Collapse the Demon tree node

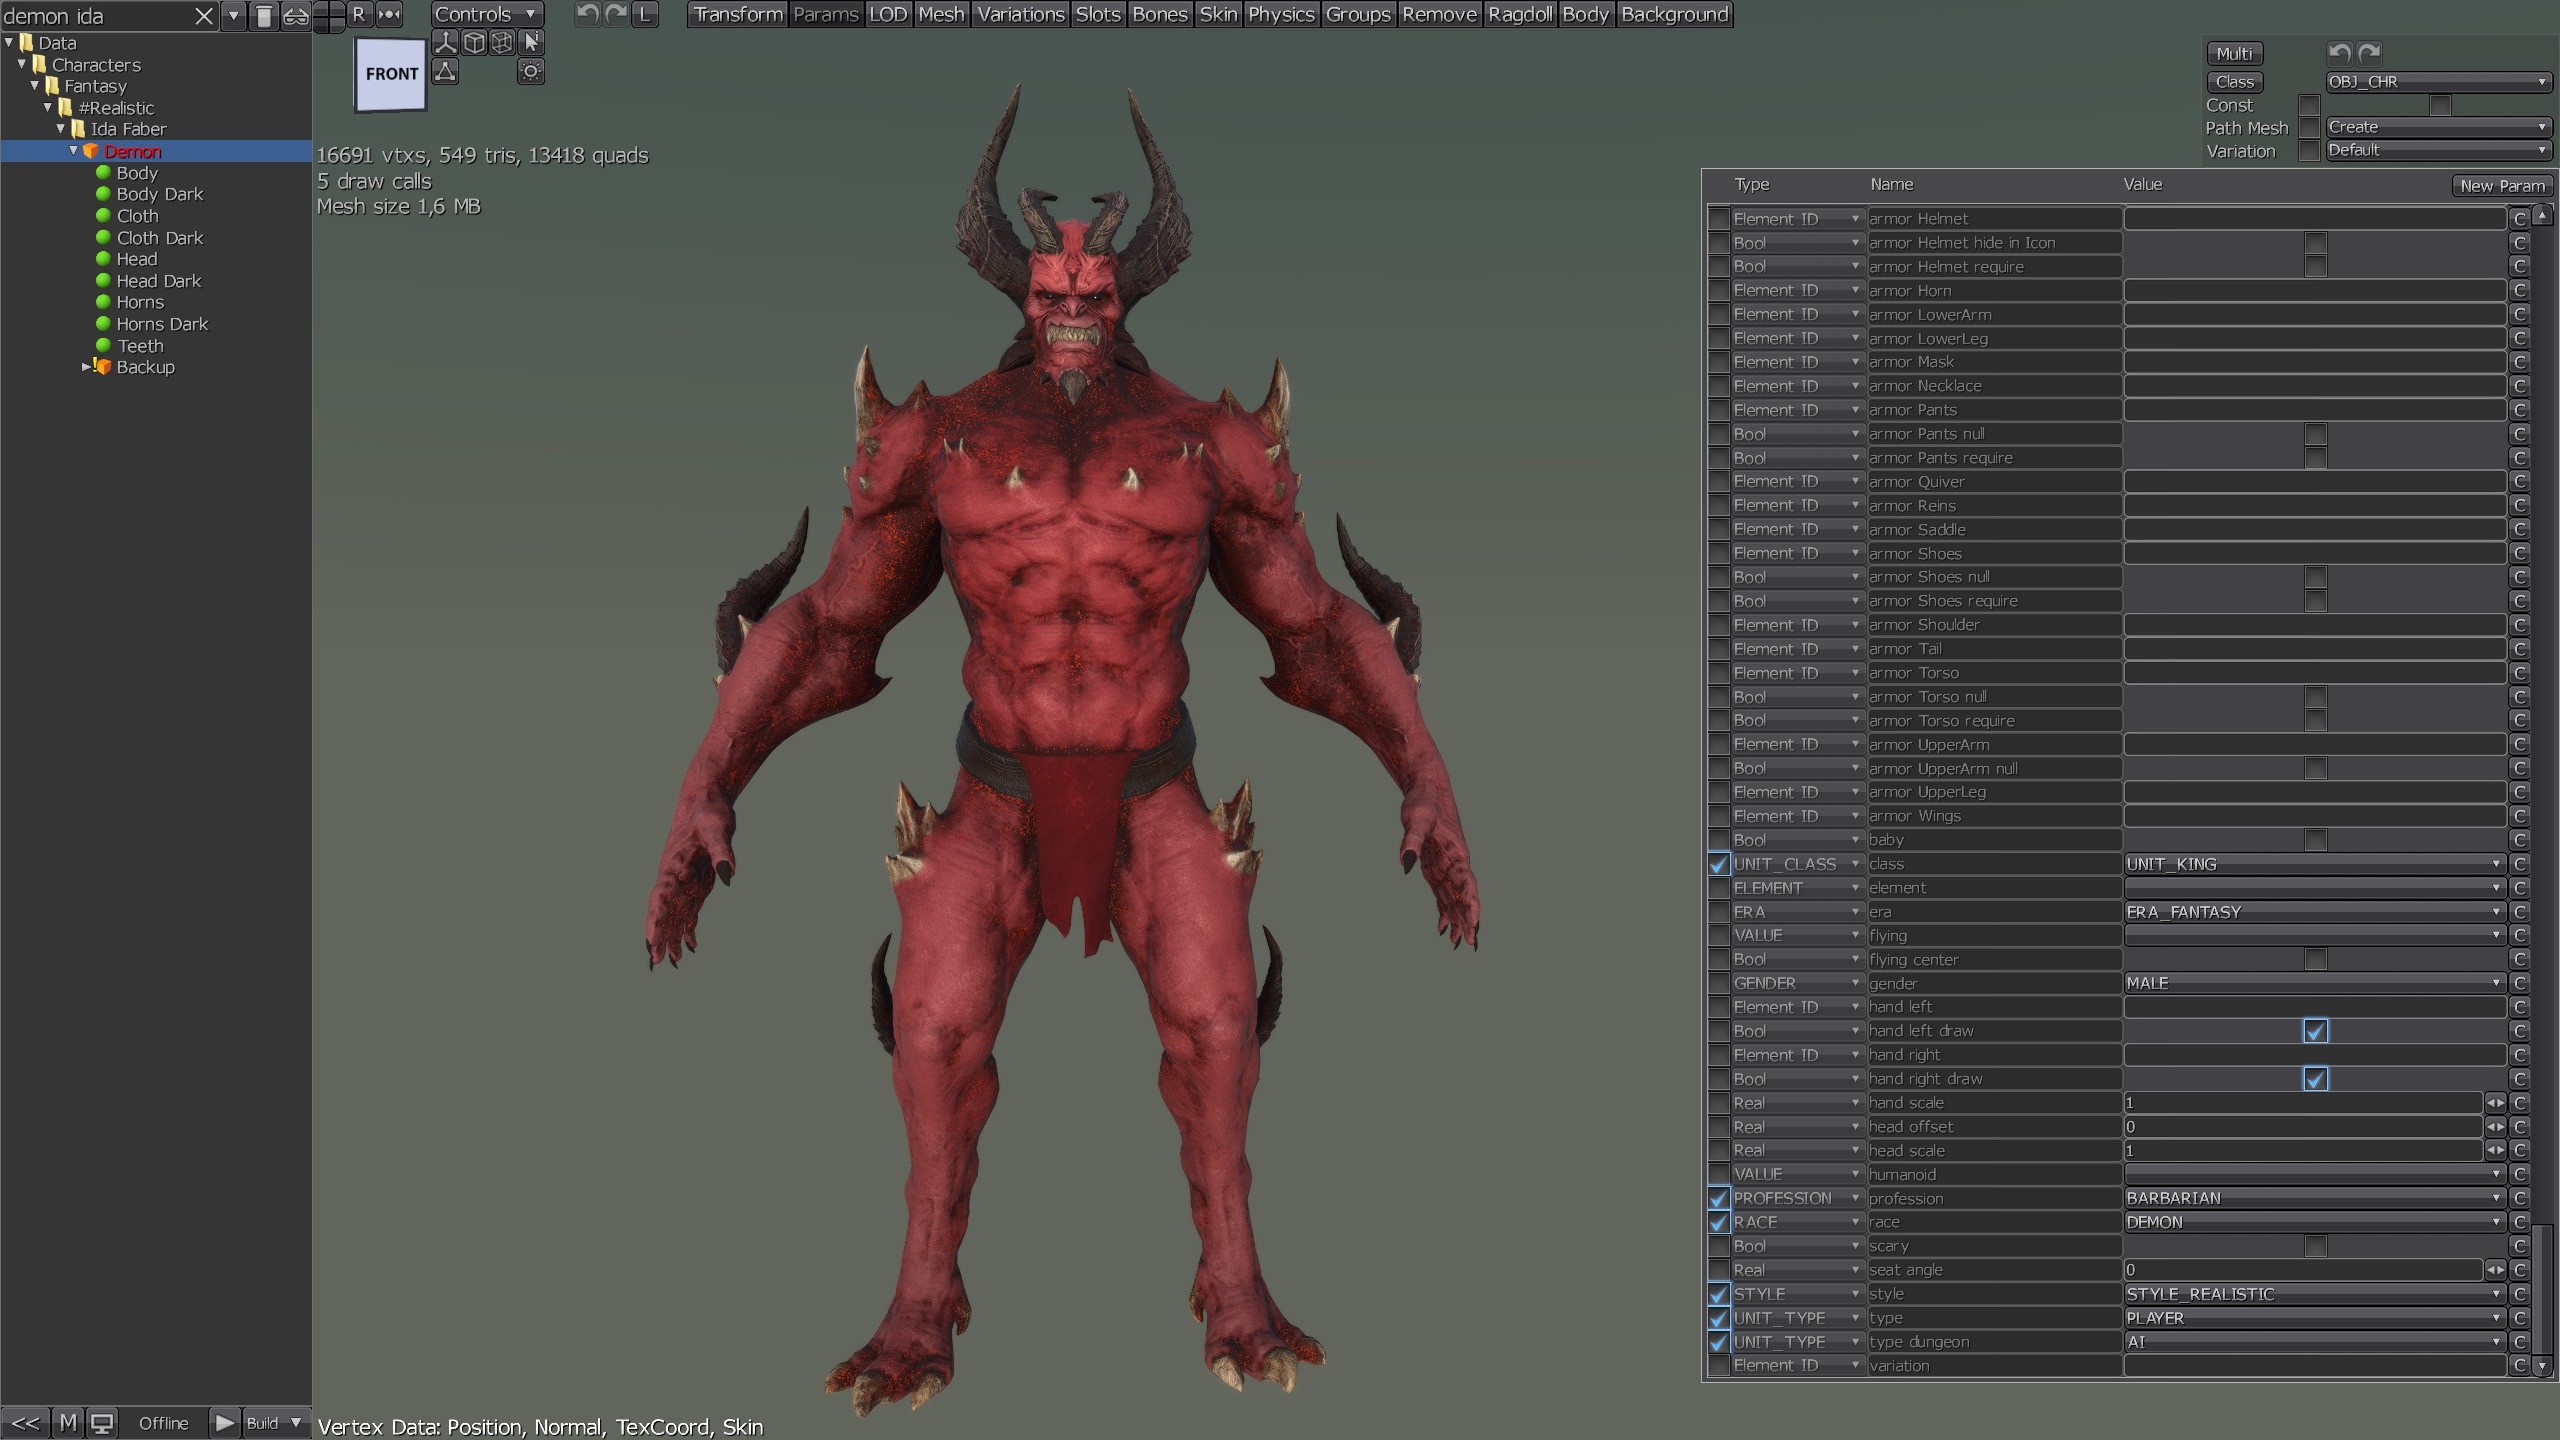[73, 151]
